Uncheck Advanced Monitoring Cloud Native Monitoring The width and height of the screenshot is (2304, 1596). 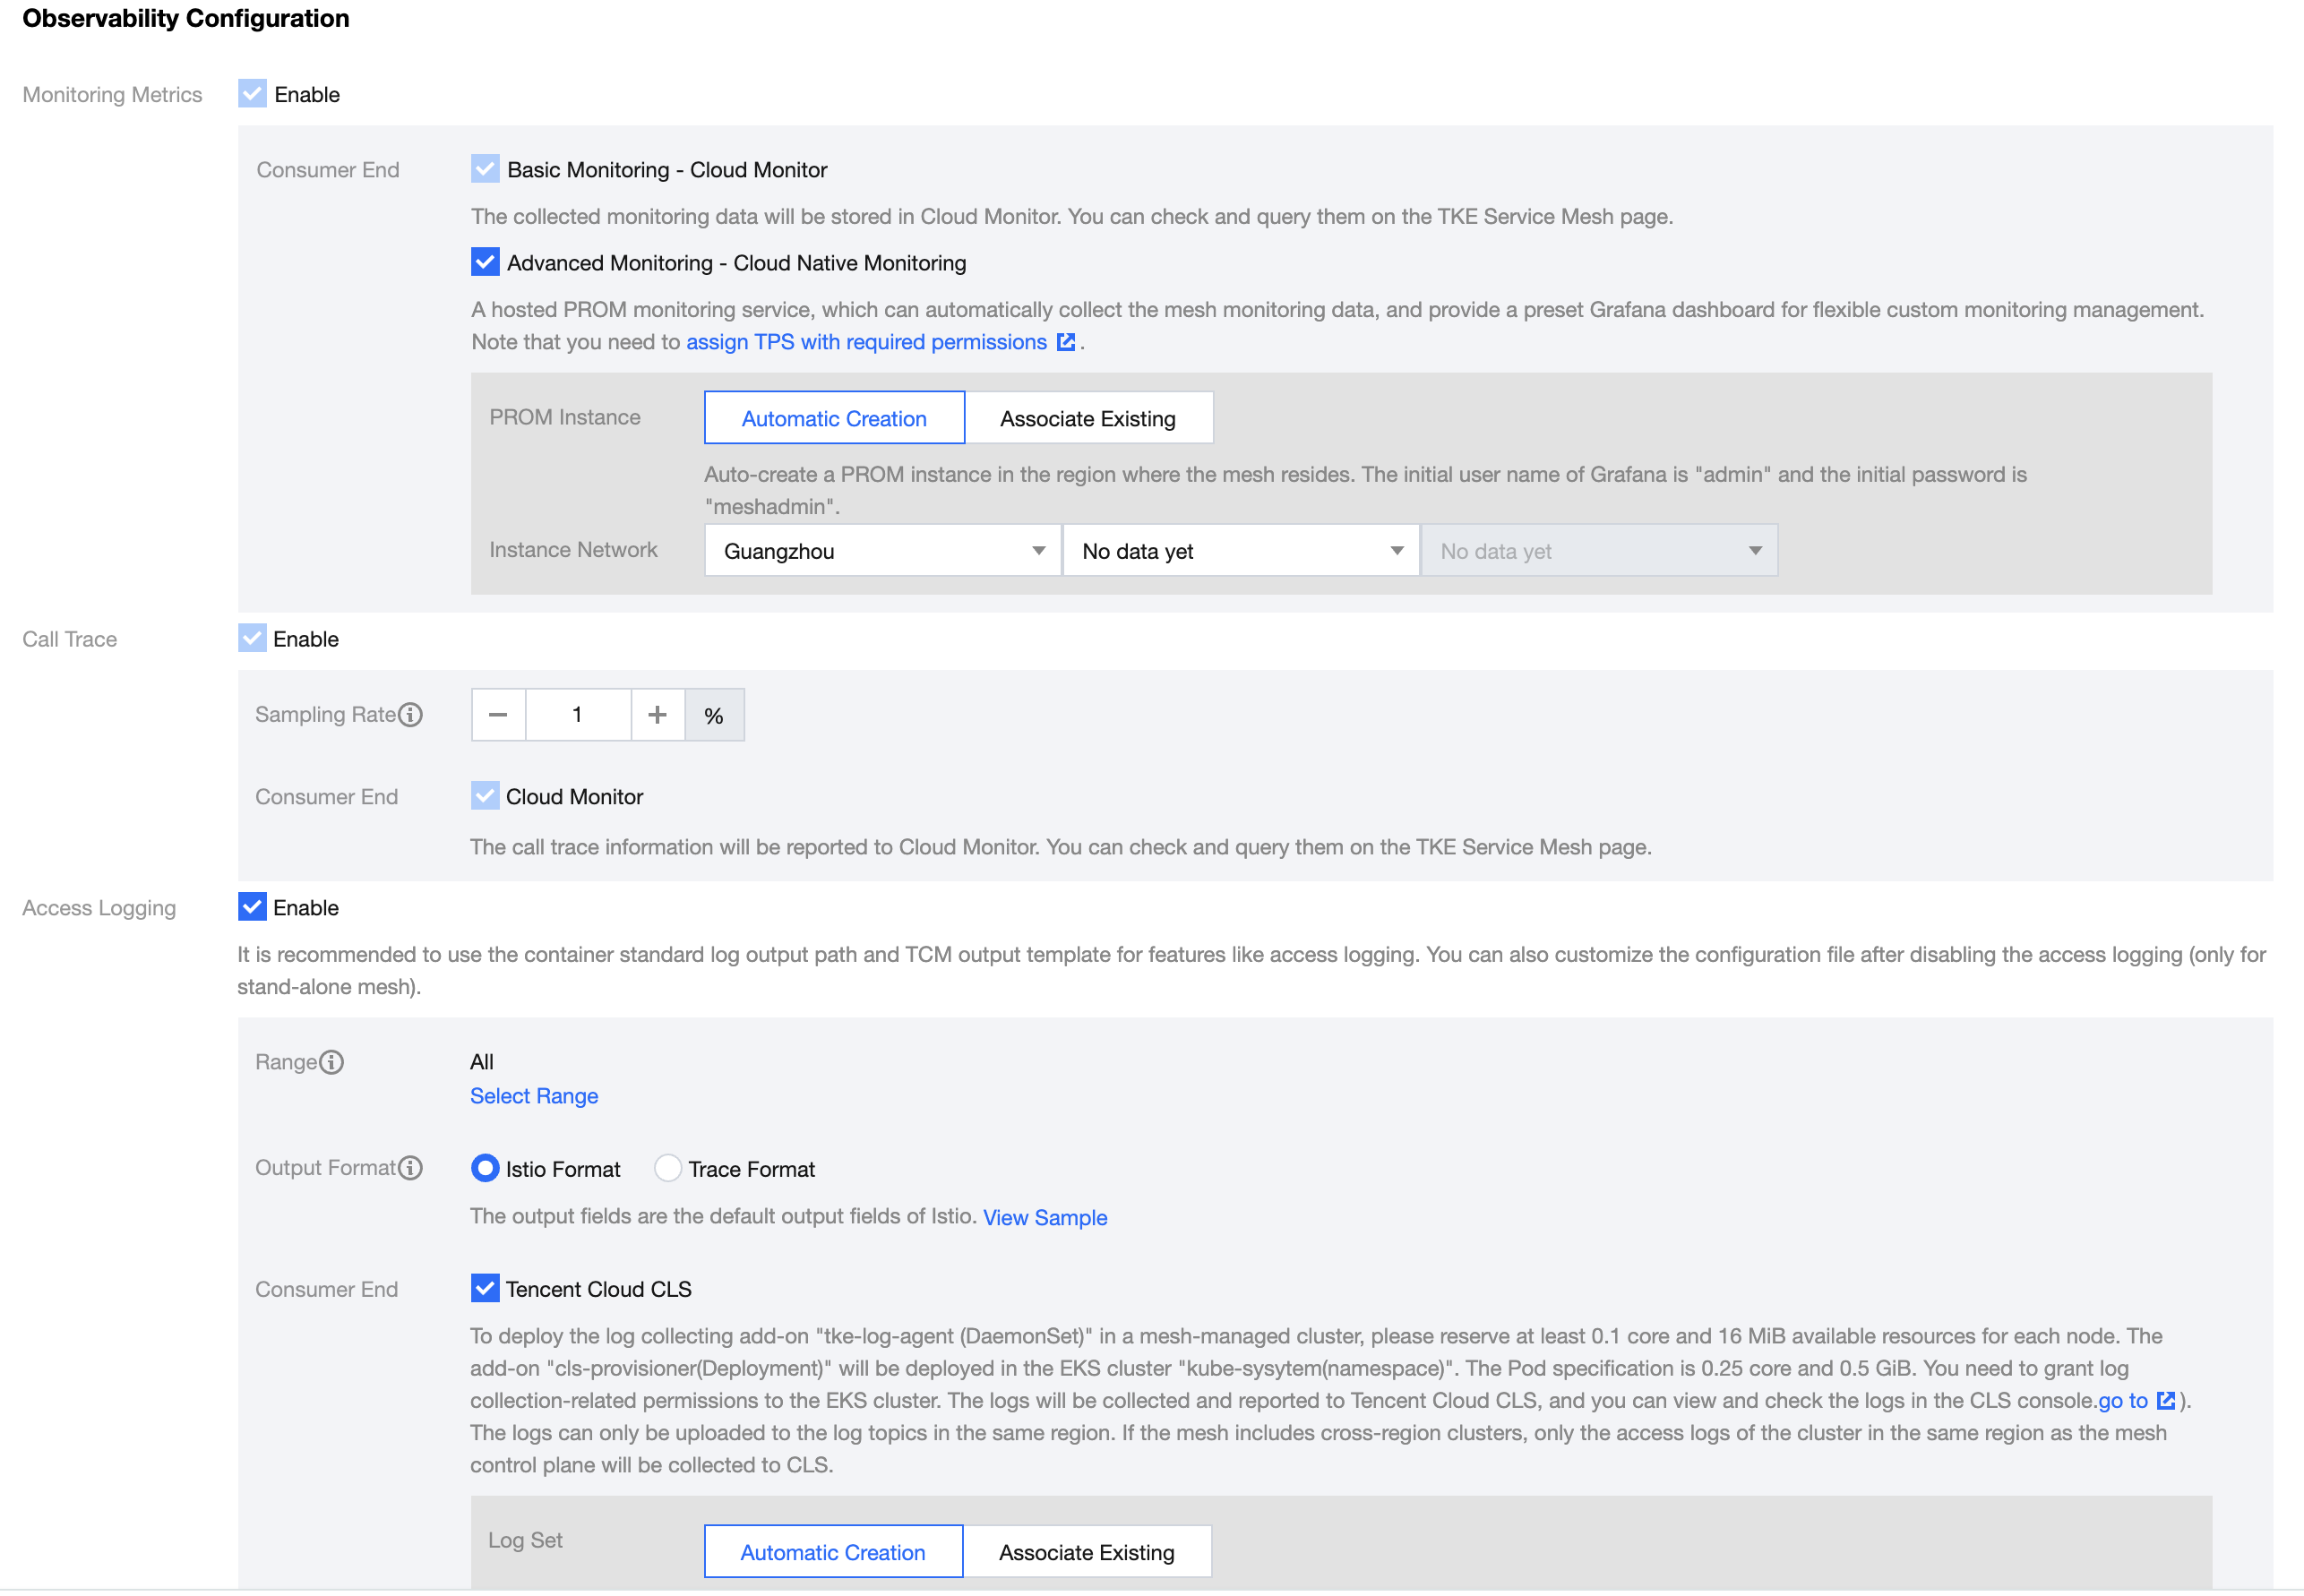pos(485,263)
